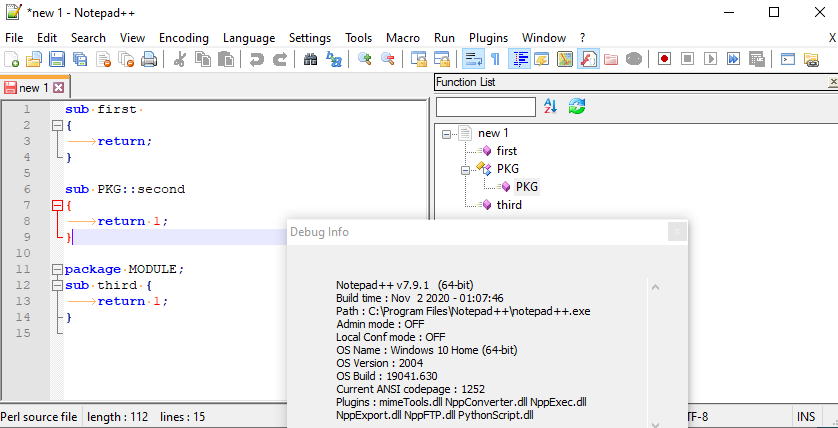Reload the Function List with the refresh icon

(x=577, y=106)
